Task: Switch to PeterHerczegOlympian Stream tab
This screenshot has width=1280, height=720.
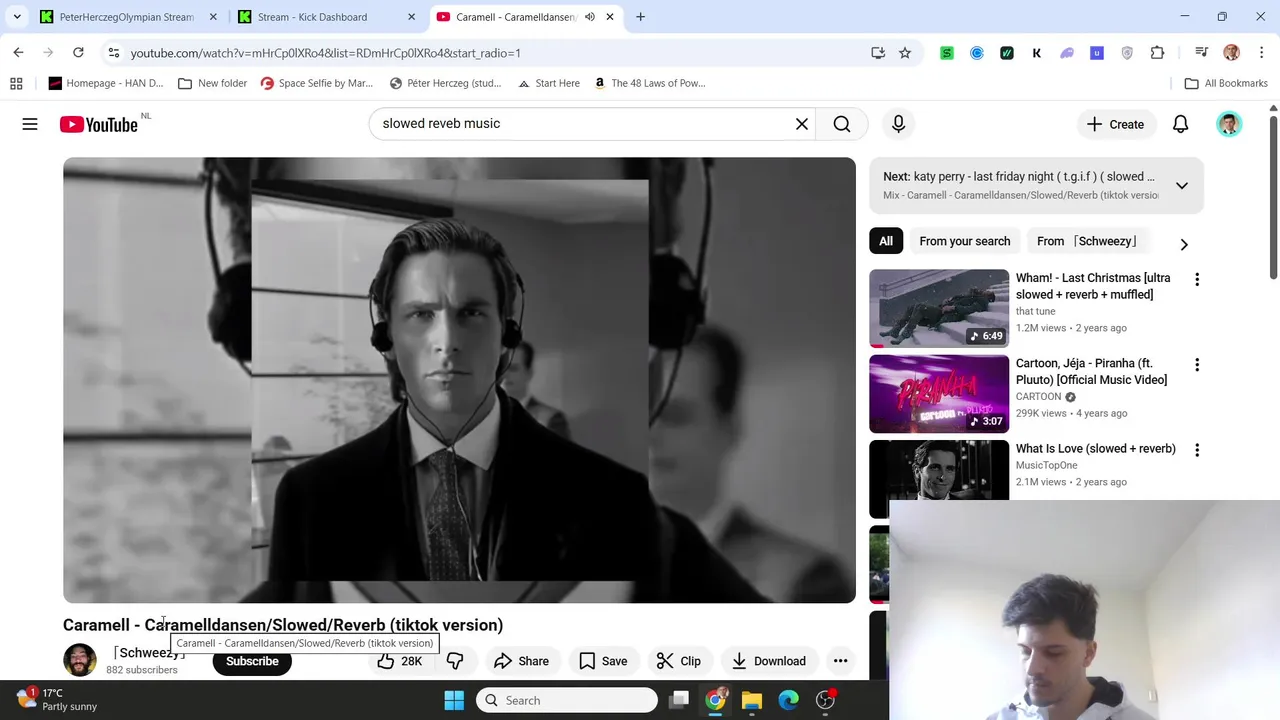Action: click(x=127, y=17)
